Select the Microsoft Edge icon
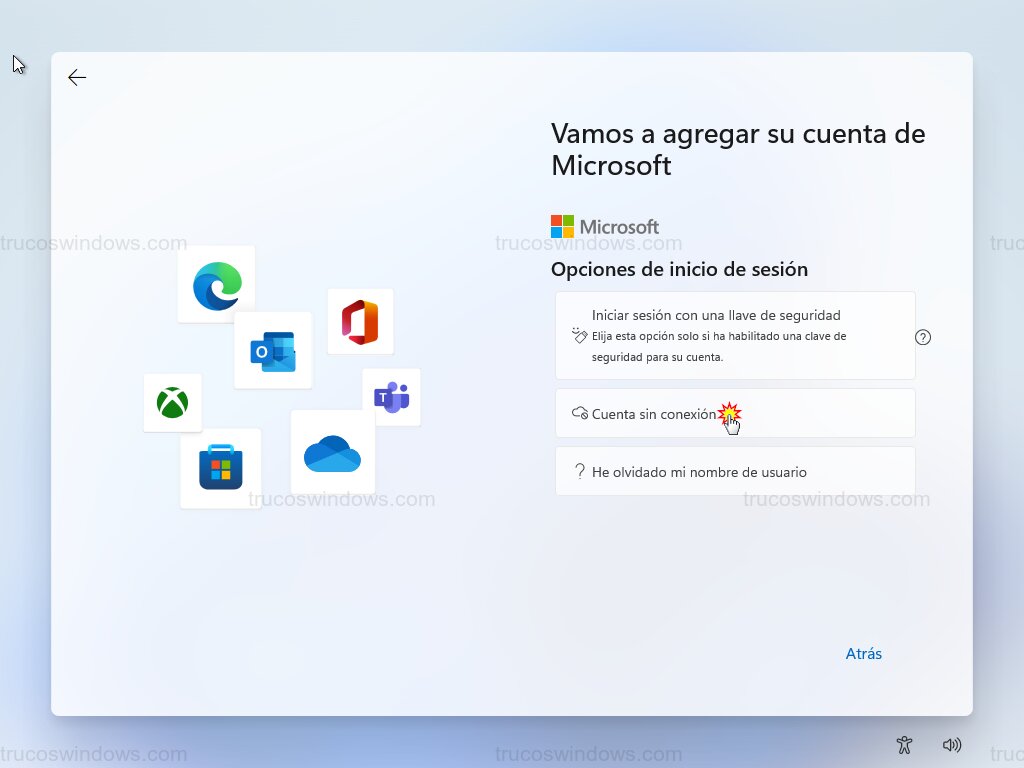Screen dimensions: 1024x768 click(216, 284)
